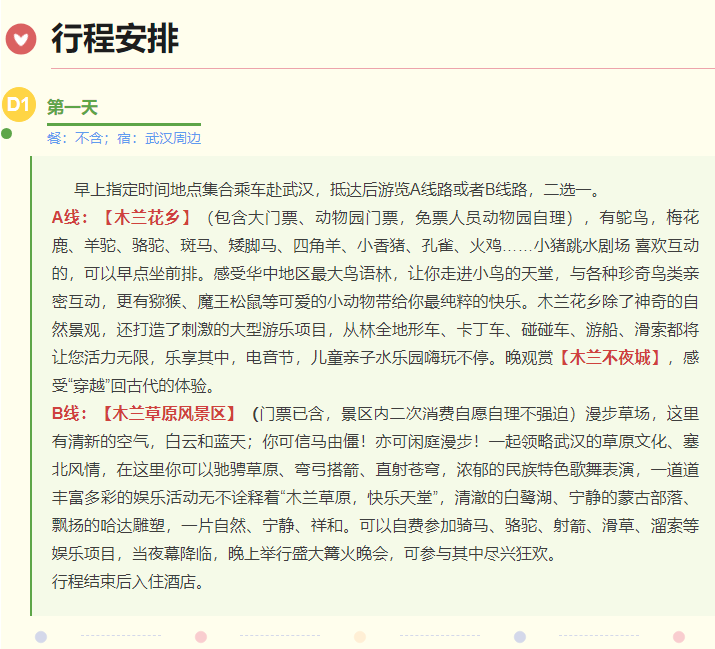Click the red 【木兰草原风景区】 attraction name
715x649 pixels.
click(169, 414)
